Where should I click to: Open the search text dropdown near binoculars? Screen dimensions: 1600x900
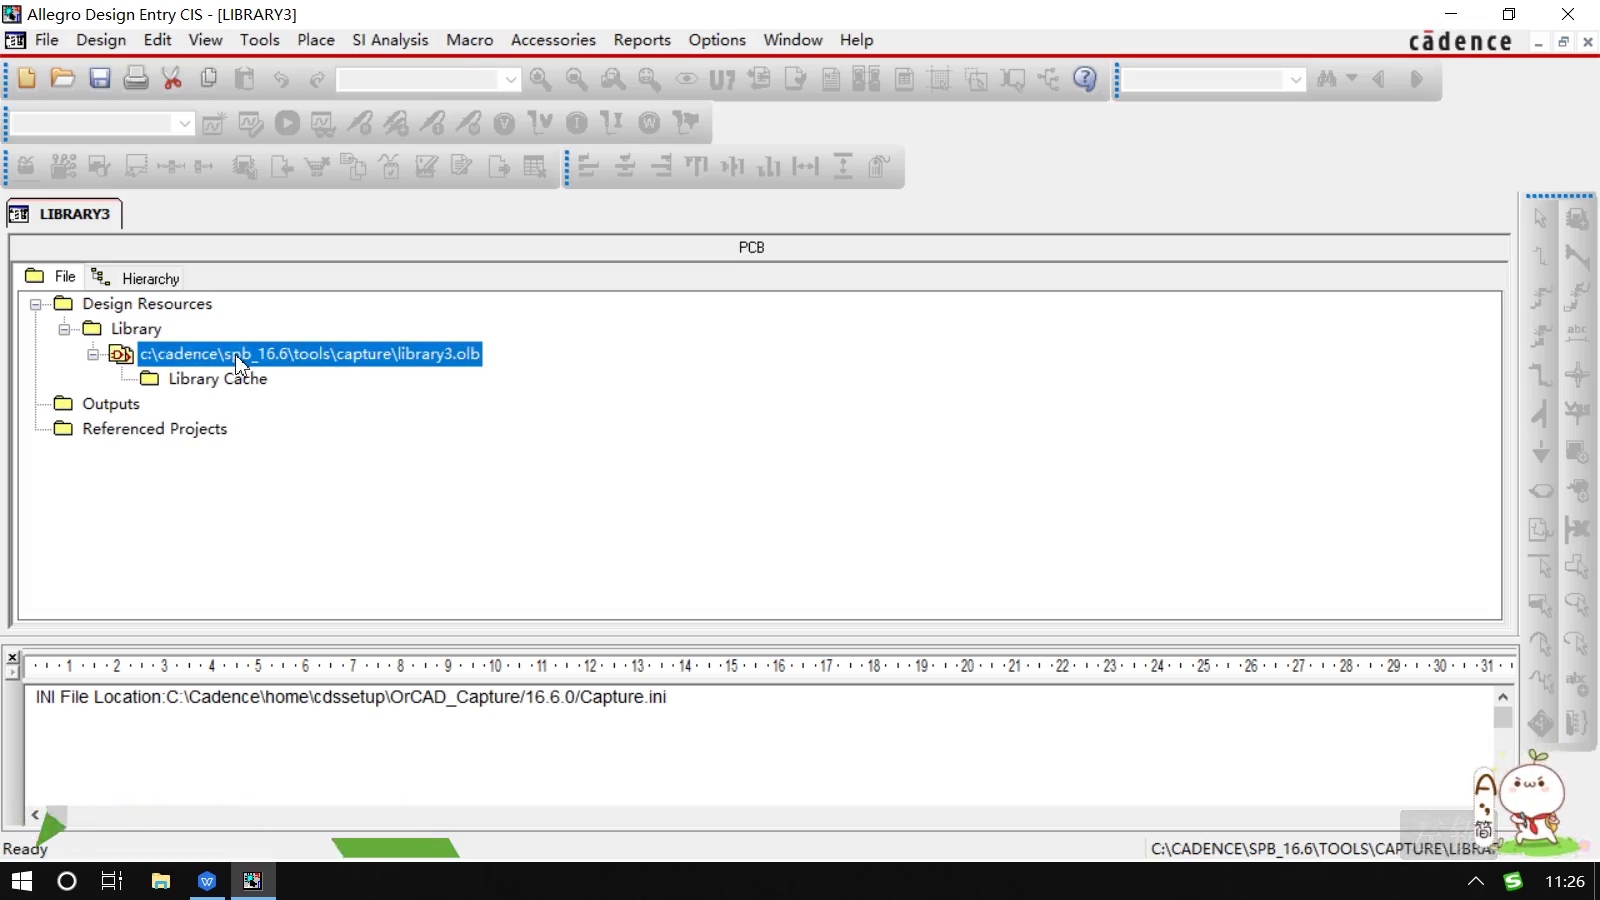click(1296, 79)
